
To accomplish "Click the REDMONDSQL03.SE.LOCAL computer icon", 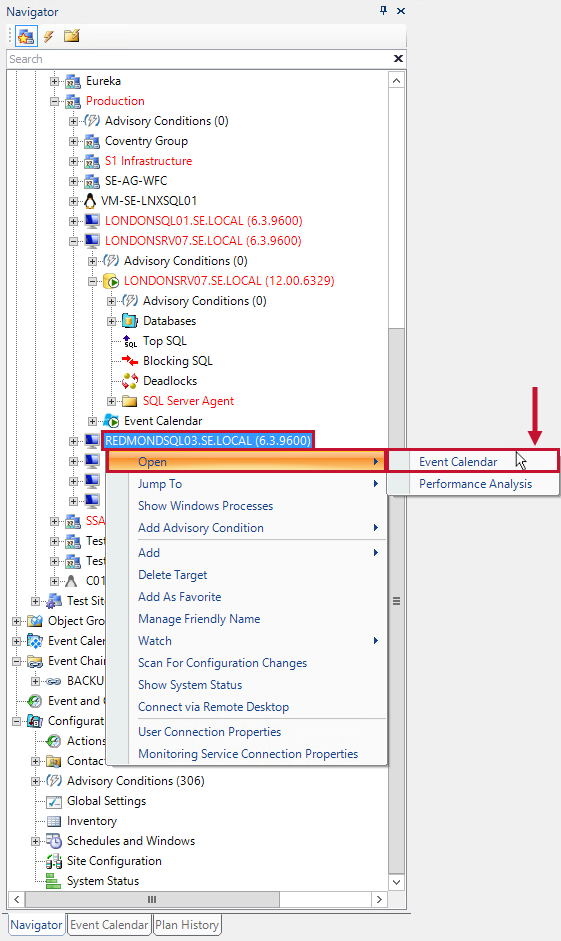I will point(92,440).
